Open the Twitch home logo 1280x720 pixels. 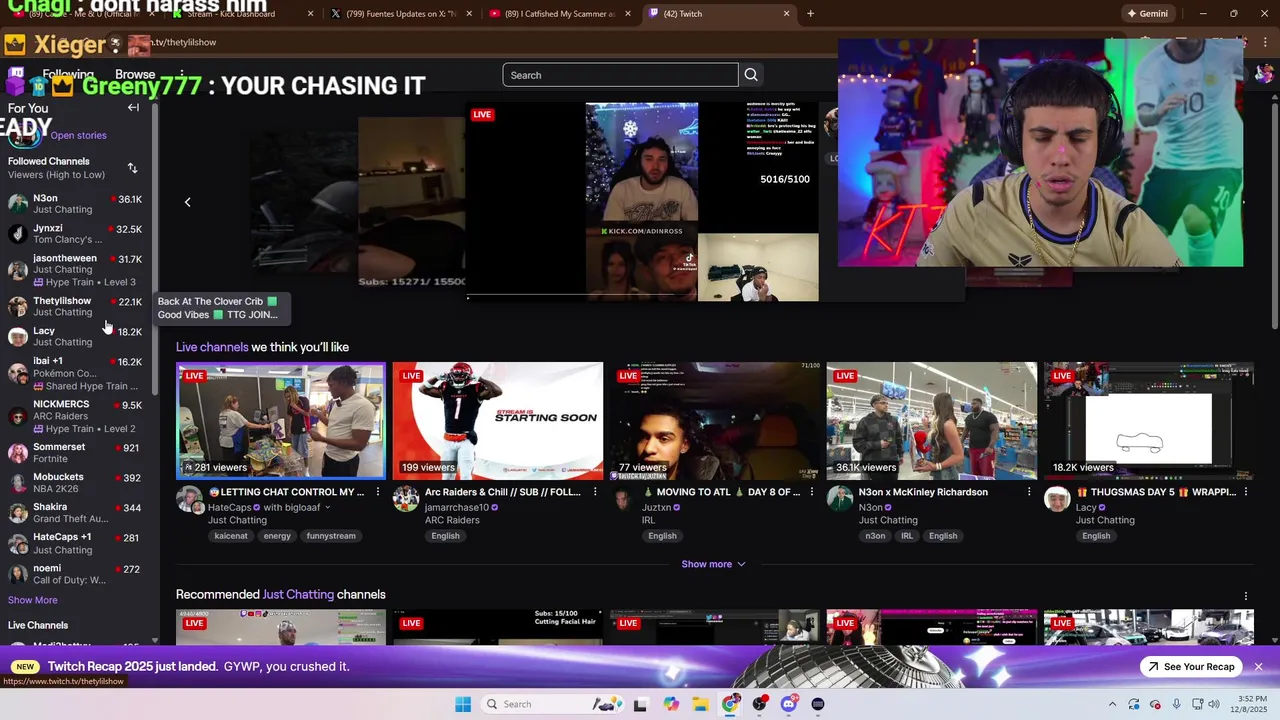click(x=16, y=75)
